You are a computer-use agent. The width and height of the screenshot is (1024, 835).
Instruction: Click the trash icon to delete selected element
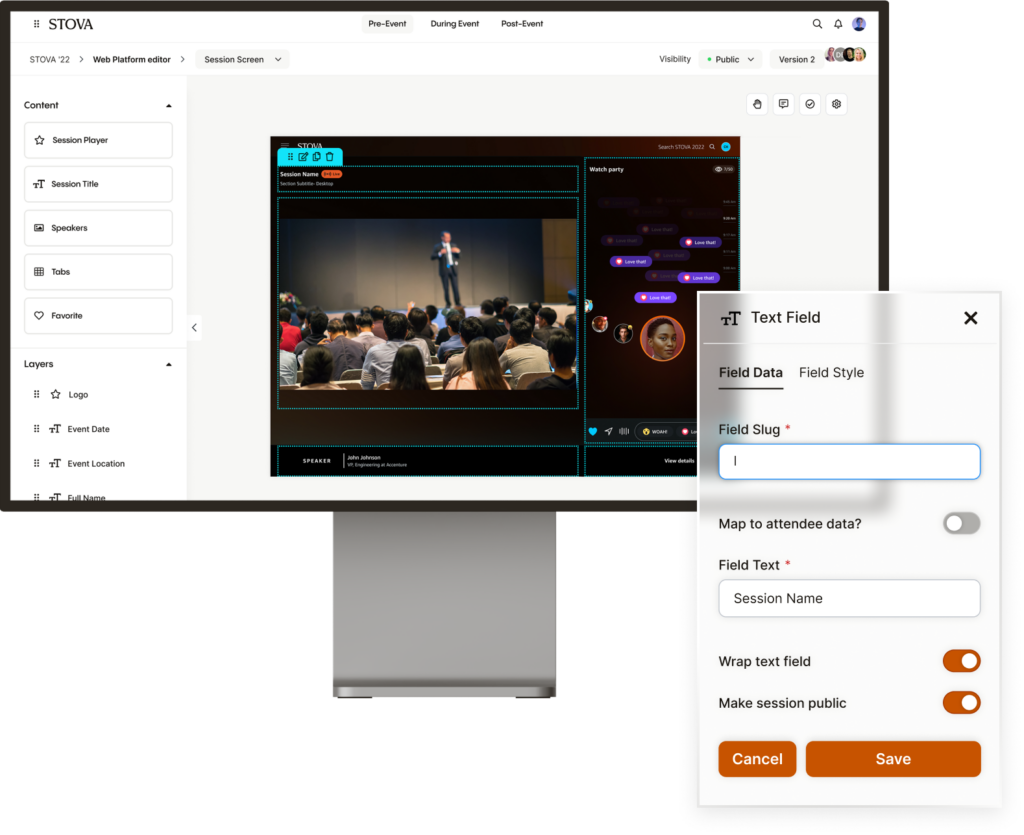(330, 156)
